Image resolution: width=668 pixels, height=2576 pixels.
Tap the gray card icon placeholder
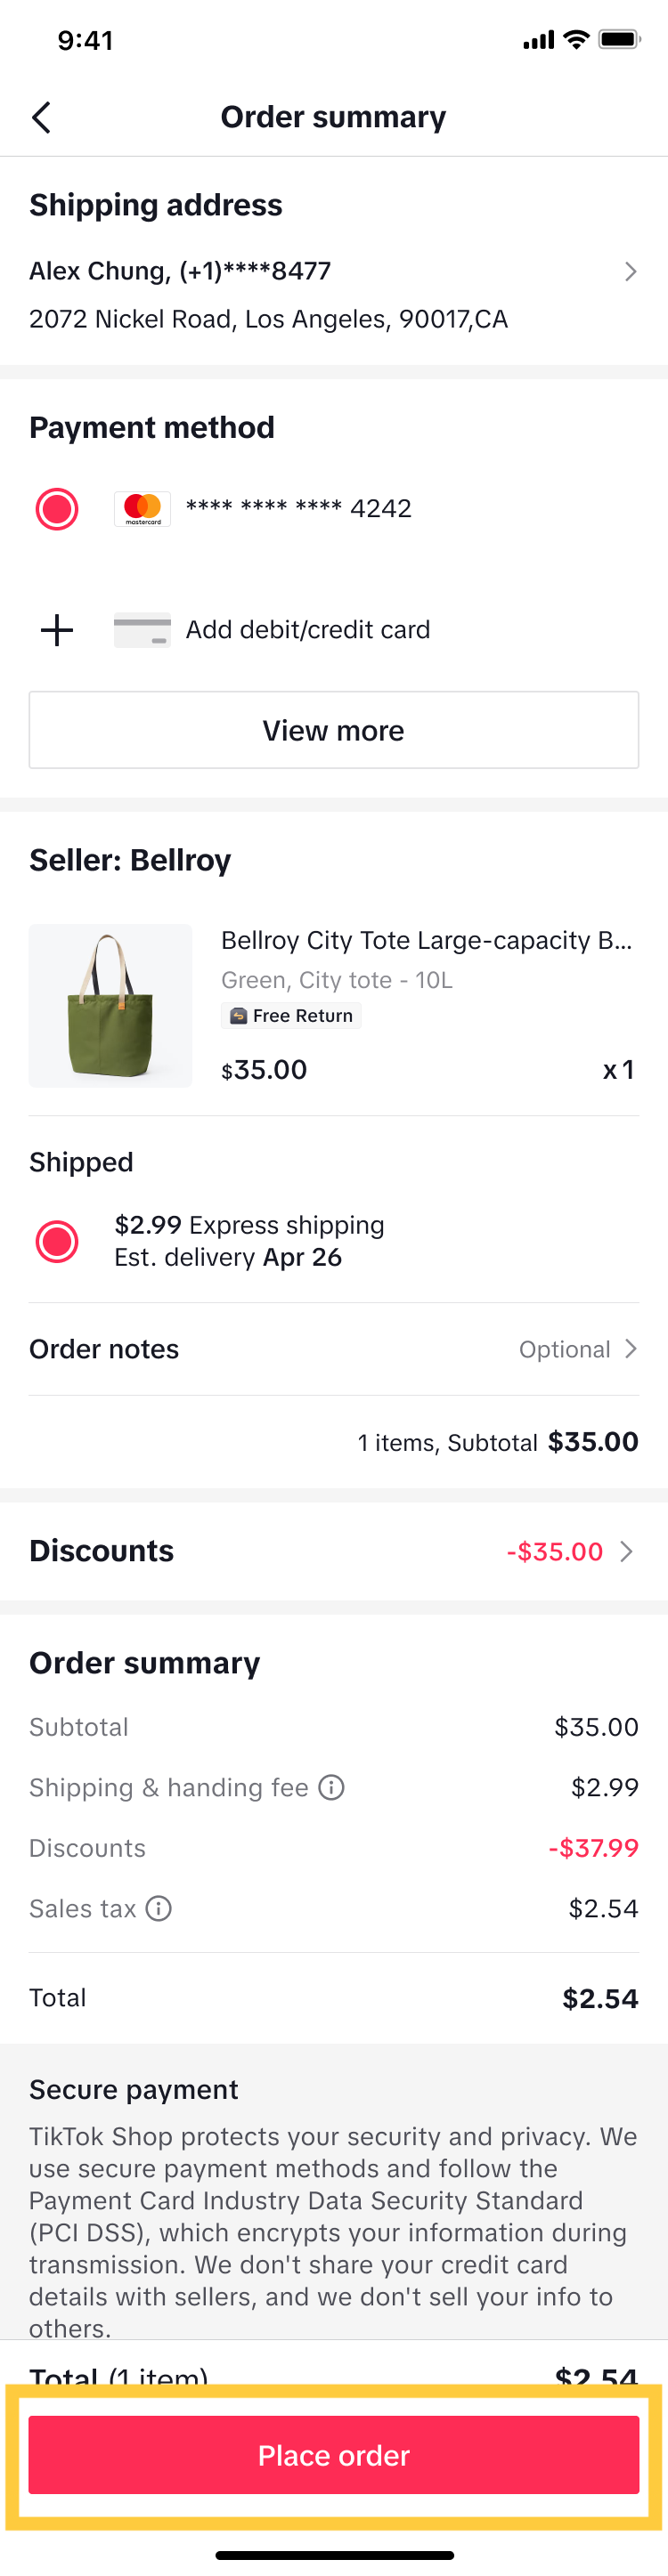pyautogui.click(x=142, y=630)
